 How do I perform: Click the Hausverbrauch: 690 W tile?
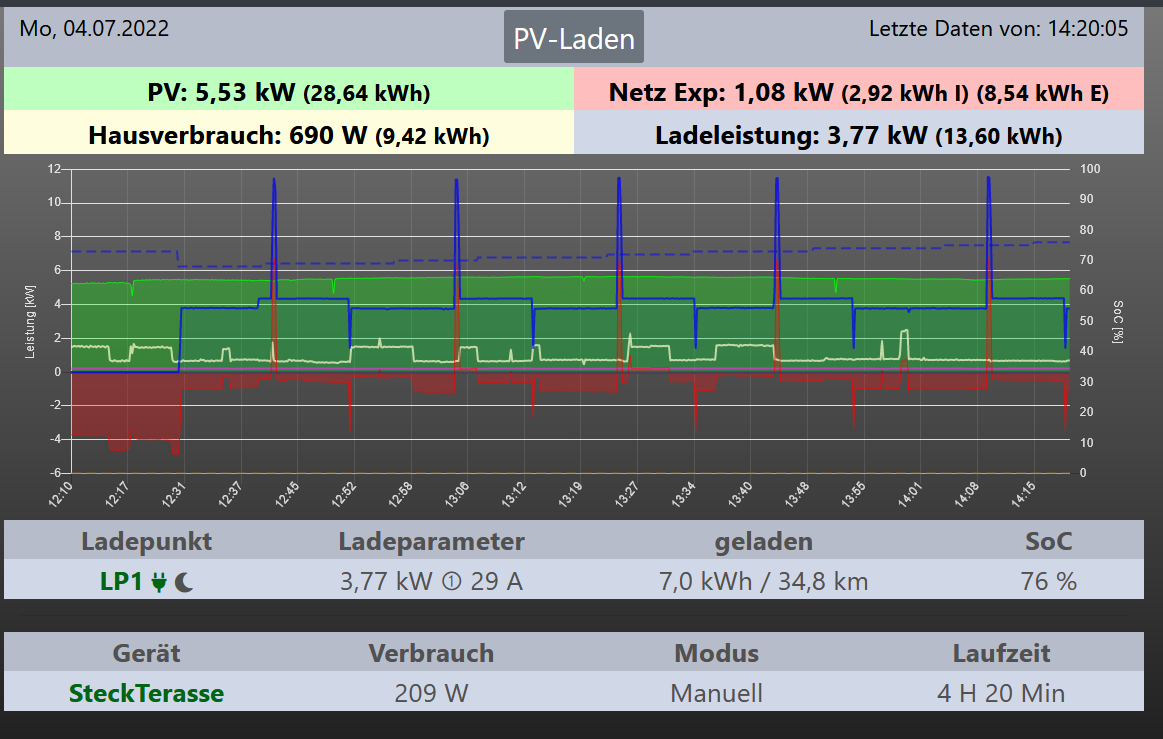(x=289, y=133)
